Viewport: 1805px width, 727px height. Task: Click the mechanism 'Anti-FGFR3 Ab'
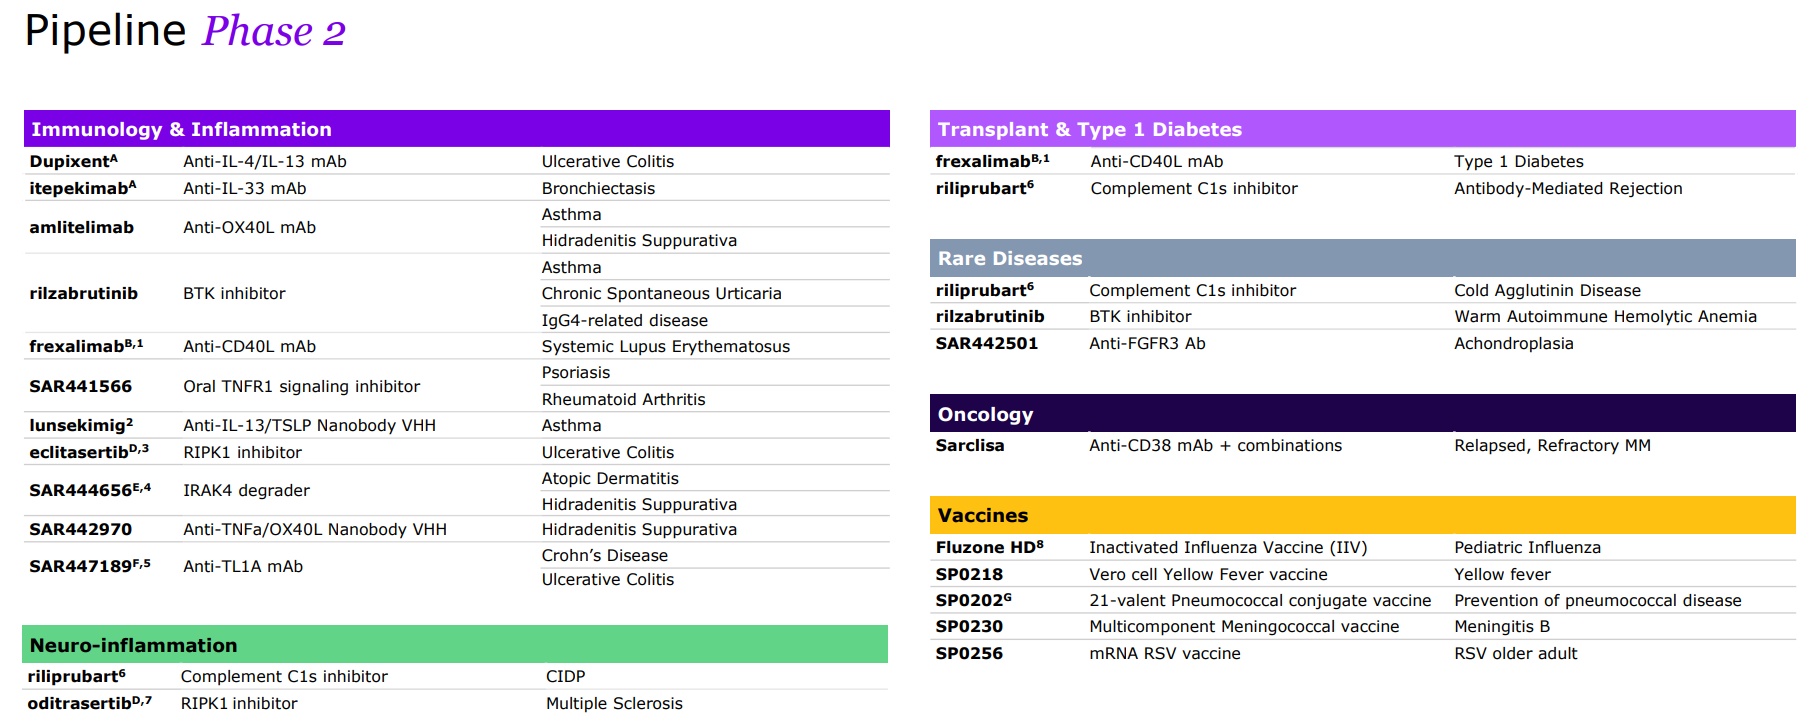[x=1148, y=343]
